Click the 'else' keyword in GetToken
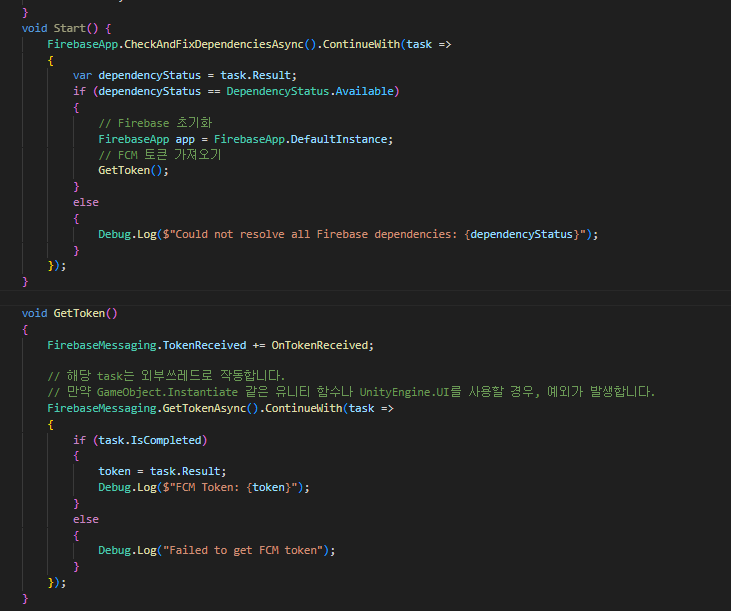Image resolution: width=731 pixels, height=611 pixels. tap(86, 519)
